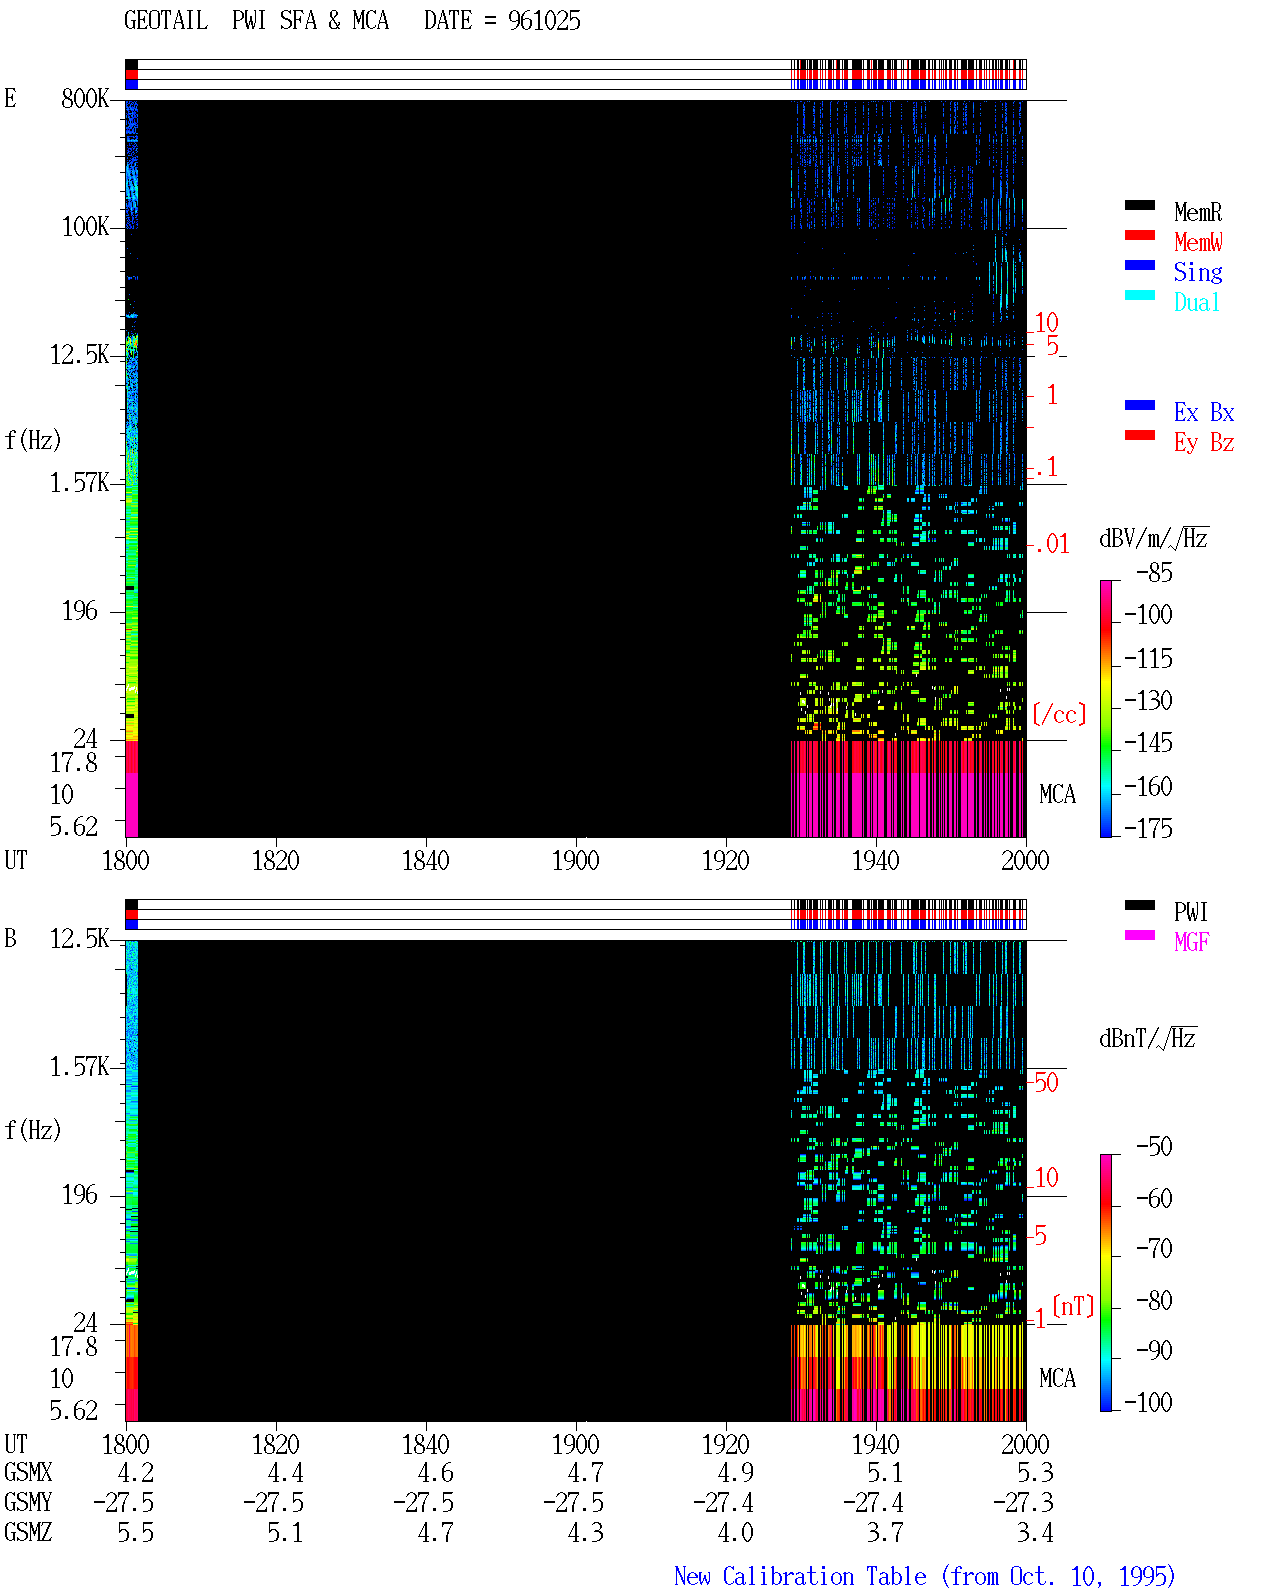1280x1593 pixels.
Task: Click the black MemR legend swatch
Action: (1140, 205)
